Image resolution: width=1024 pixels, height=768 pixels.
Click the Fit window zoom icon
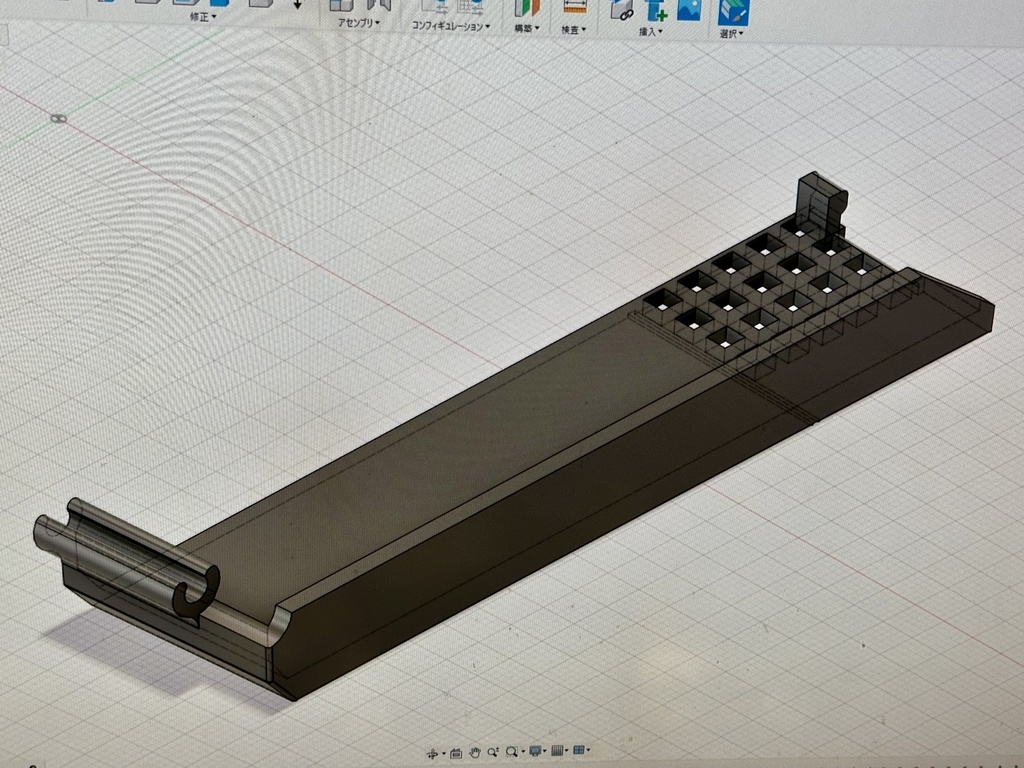click(x=511, y=752)
